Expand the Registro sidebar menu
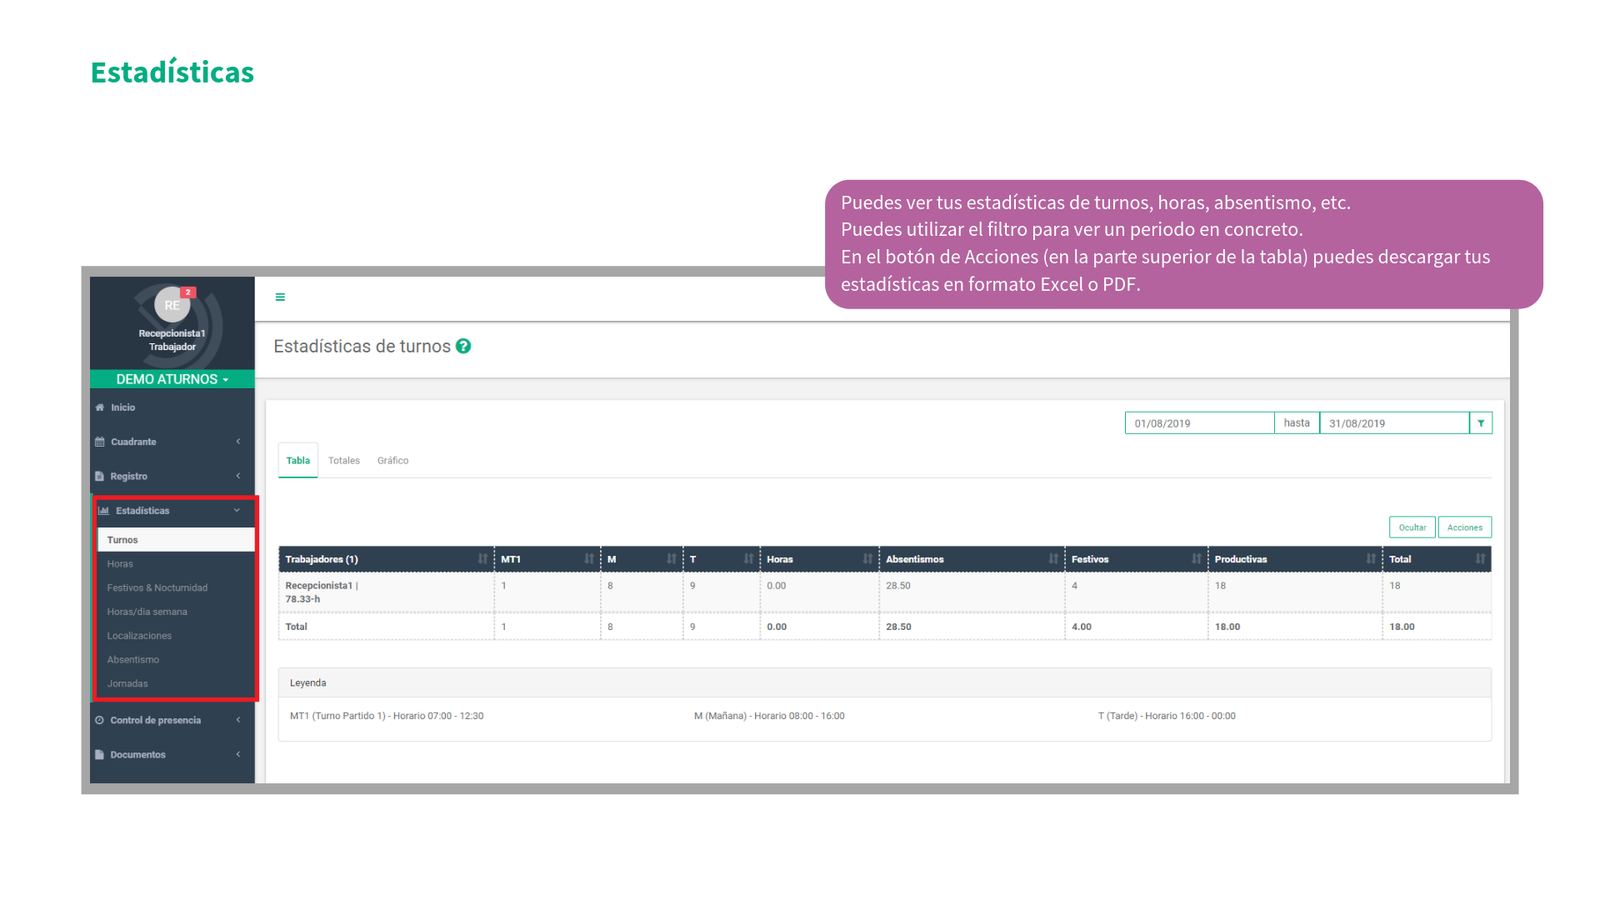This screenshot has height=900, width=1600. [x=172, y=476]
